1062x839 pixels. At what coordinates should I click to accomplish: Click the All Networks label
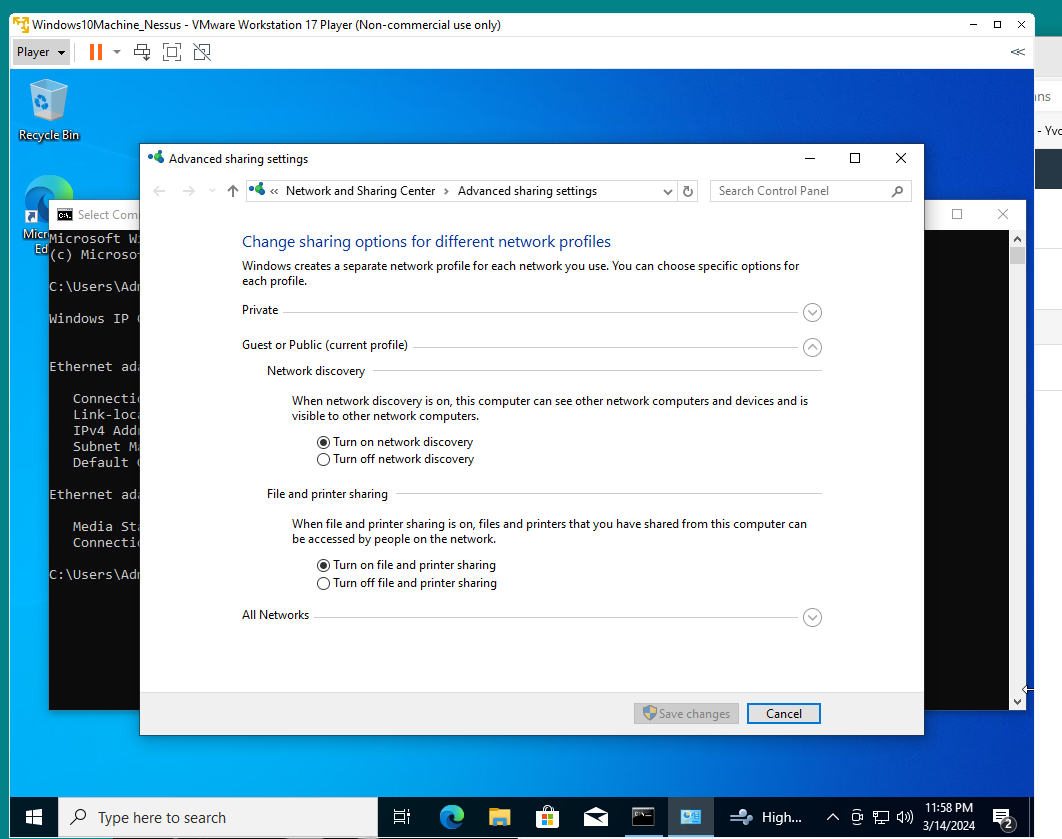(x=276, y=615)
